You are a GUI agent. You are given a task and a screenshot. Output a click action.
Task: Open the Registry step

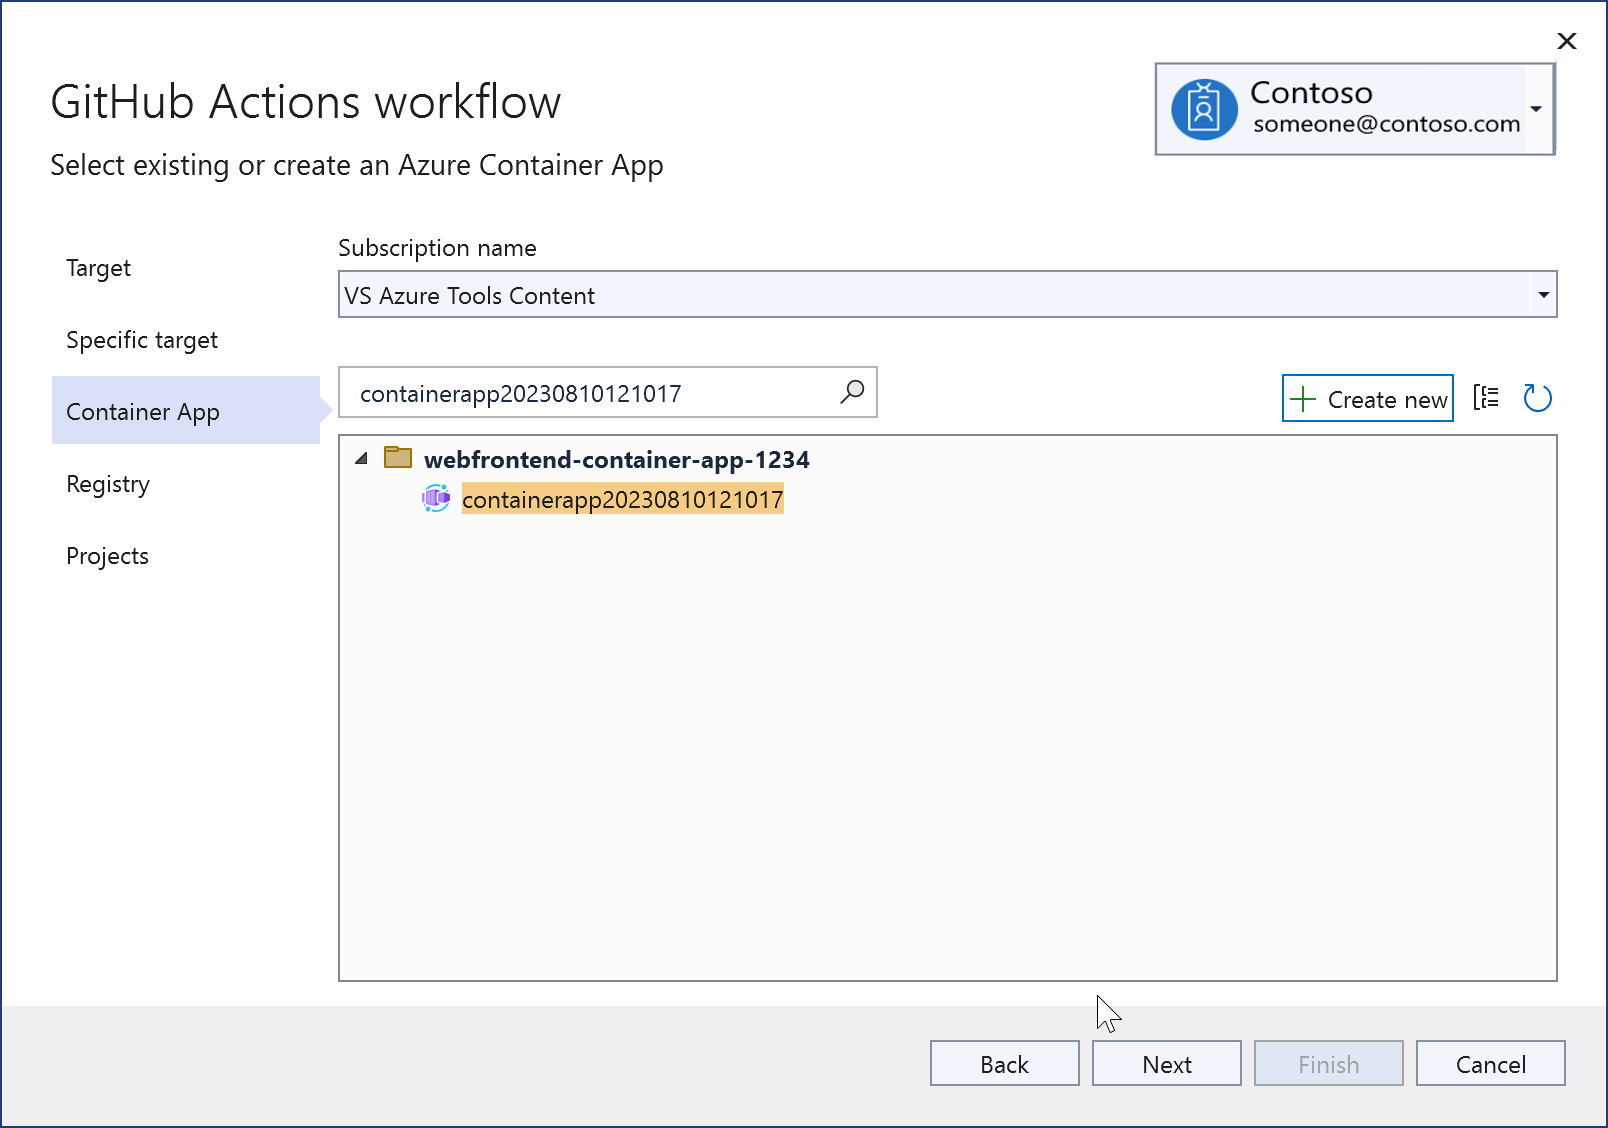tap(107, 484)
